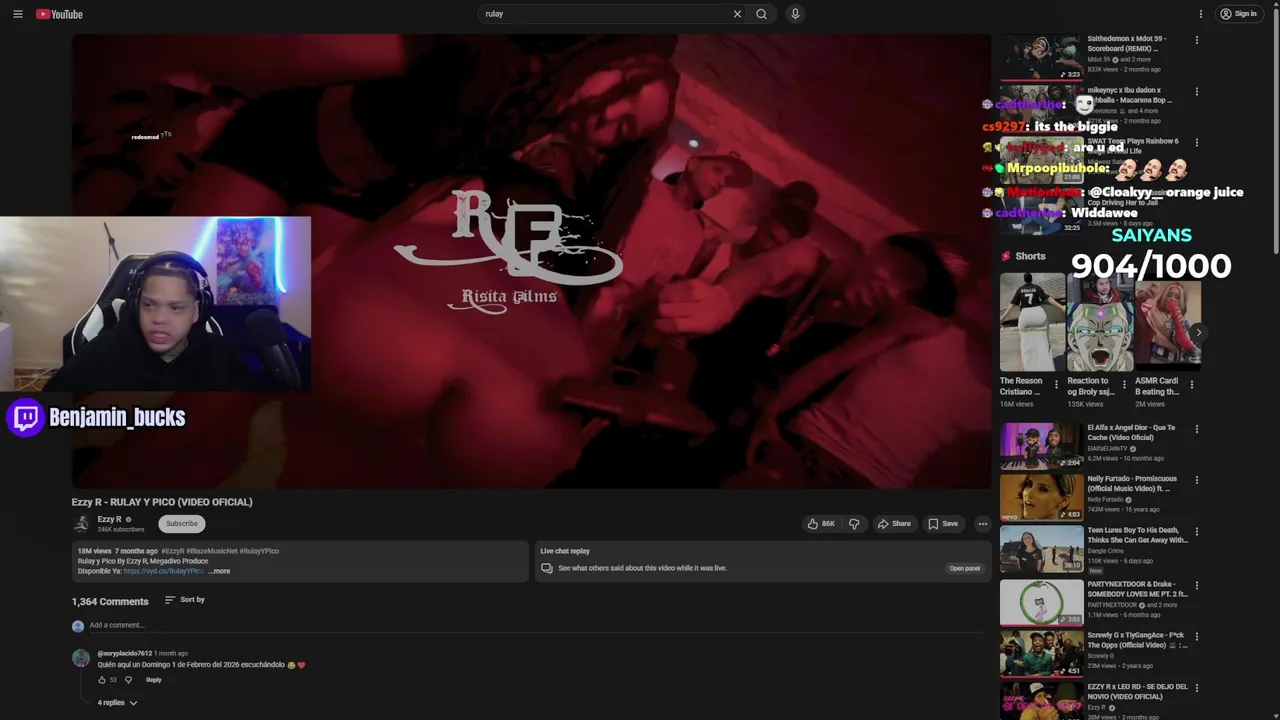Click the #EzzyR hashtag
Image resolution: width=1280 pixels, height=720 pixels.
click(x=173, y=551)
